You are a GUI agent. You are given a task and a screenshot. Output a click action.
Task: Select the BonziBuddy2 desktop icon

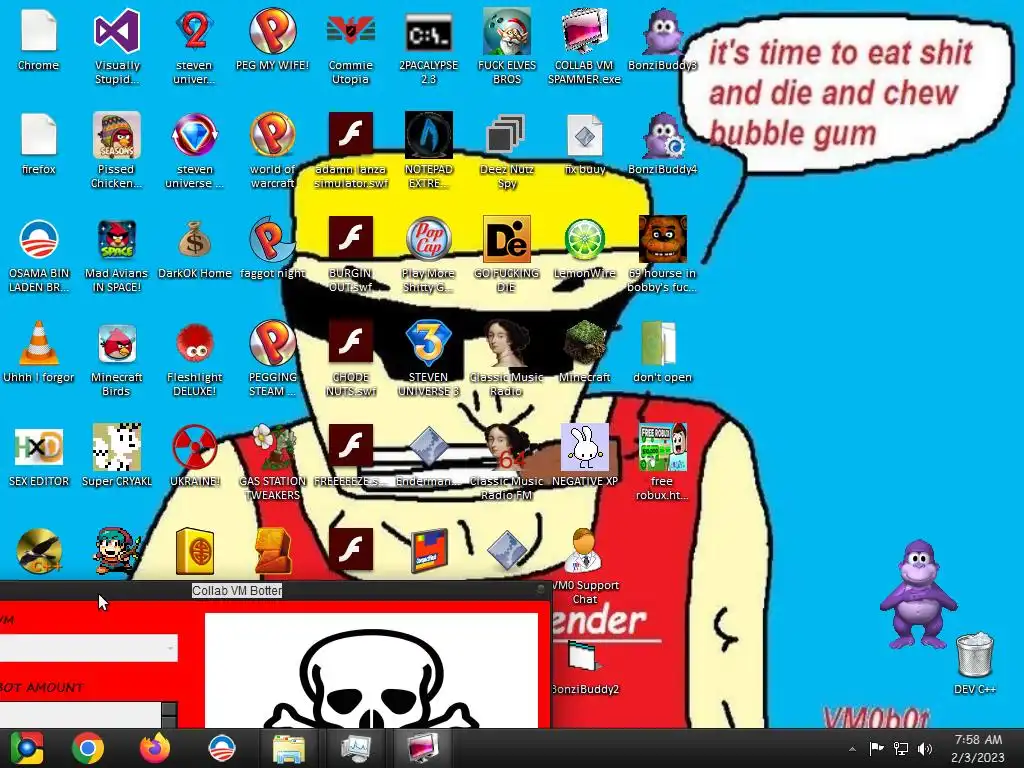coord(584,666)
